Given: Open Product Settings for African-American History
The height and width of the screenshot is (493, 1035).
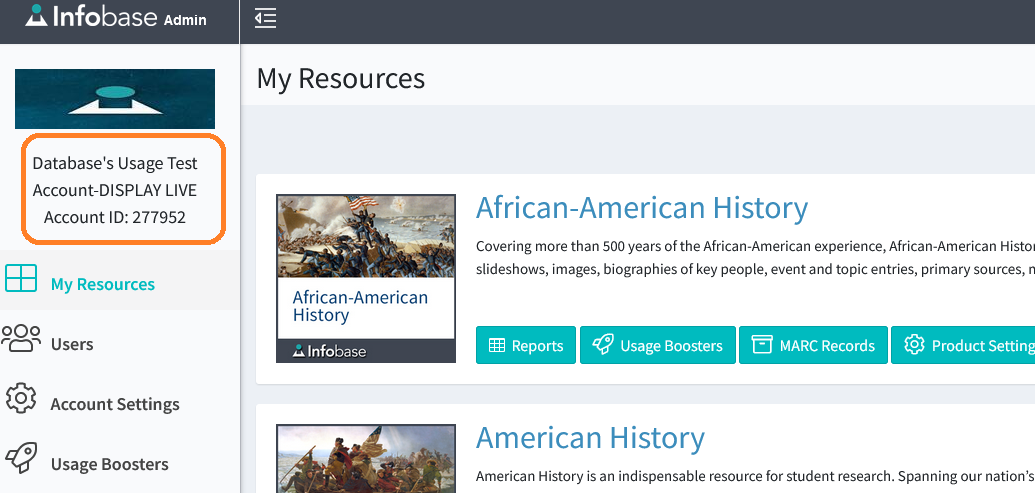Looking at the screenshot, I should (963, 345).
